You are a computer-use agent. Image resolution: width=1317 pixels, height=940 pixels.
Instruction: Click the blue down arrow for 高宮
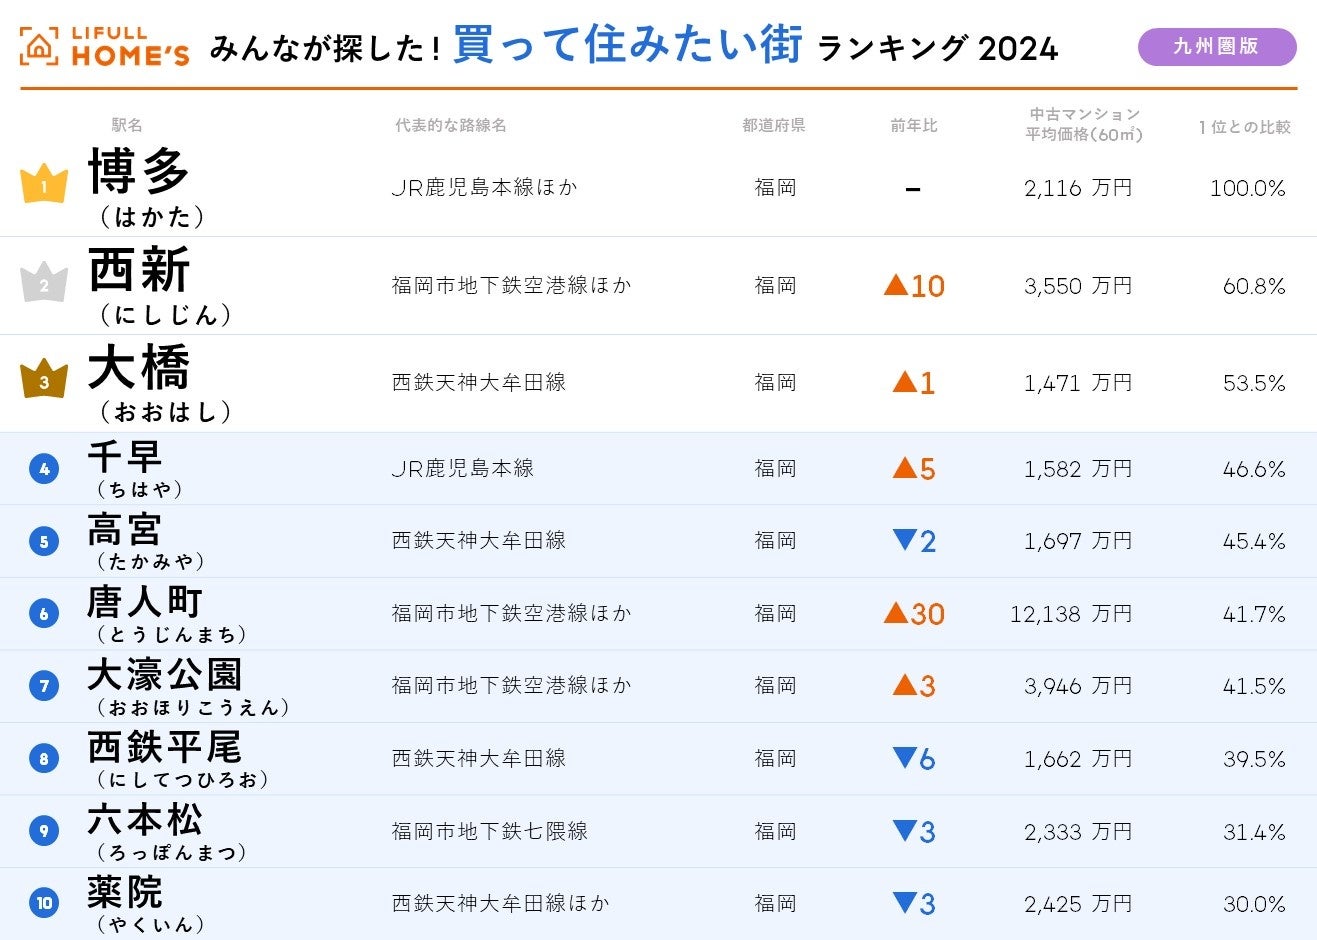point(904,540)
